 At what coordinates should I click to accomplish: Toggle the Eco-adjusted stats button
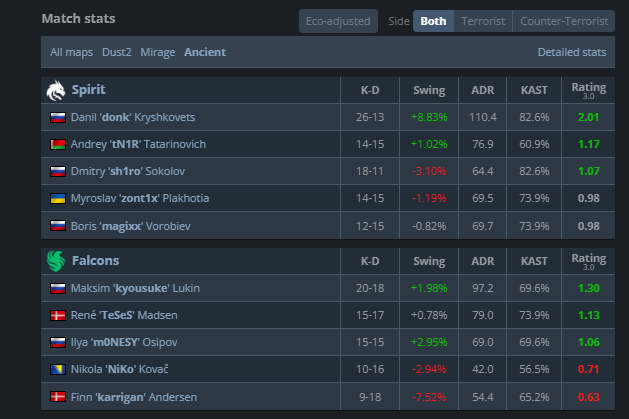[x=338, y=21]
